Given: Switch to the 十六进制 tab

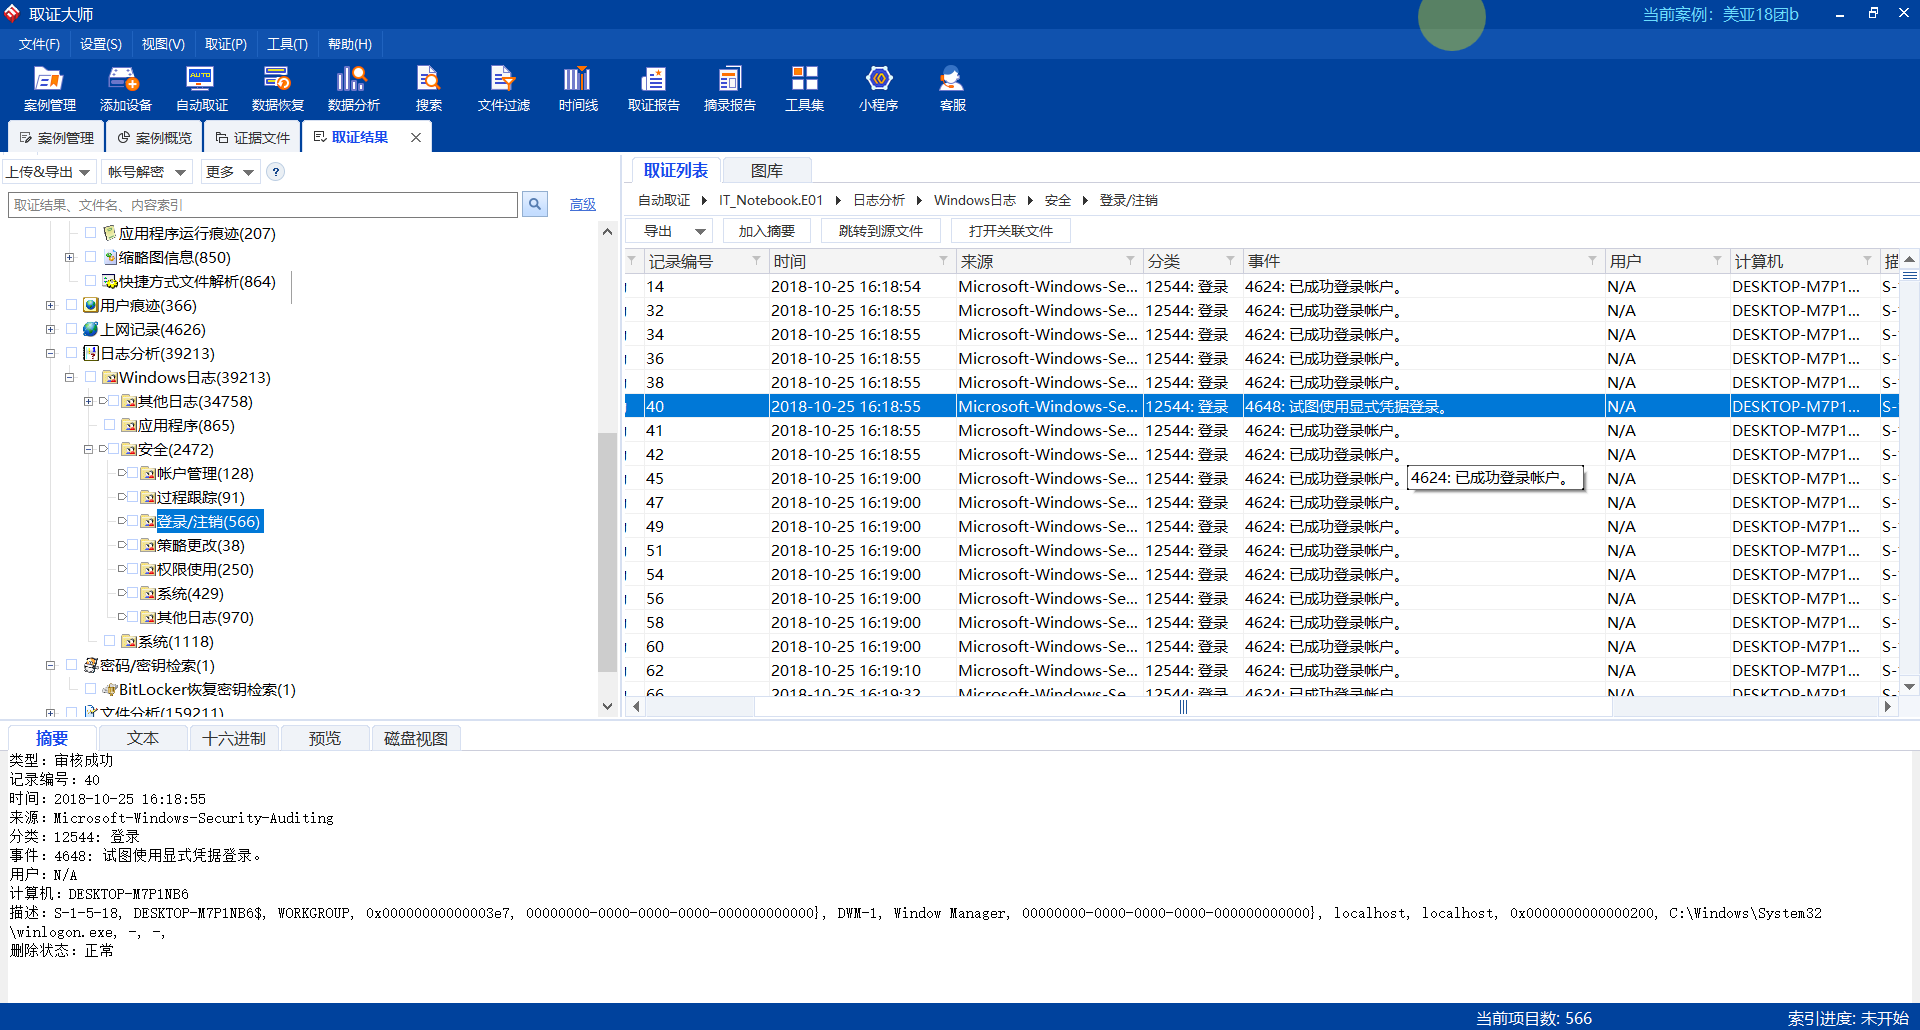Looking at the screenshot, I should point(234,738).
